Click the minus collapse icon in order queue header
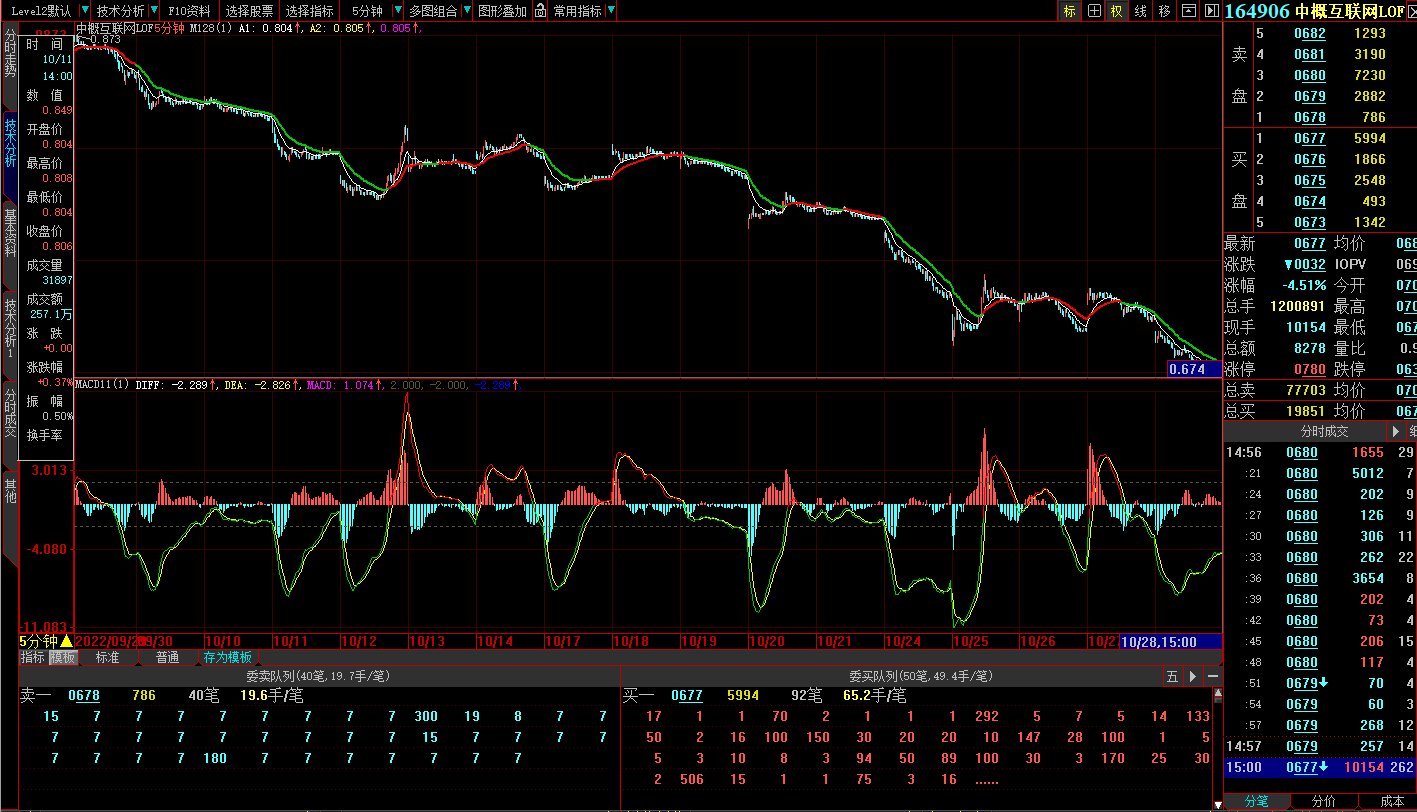 (x=1213, y=677)
